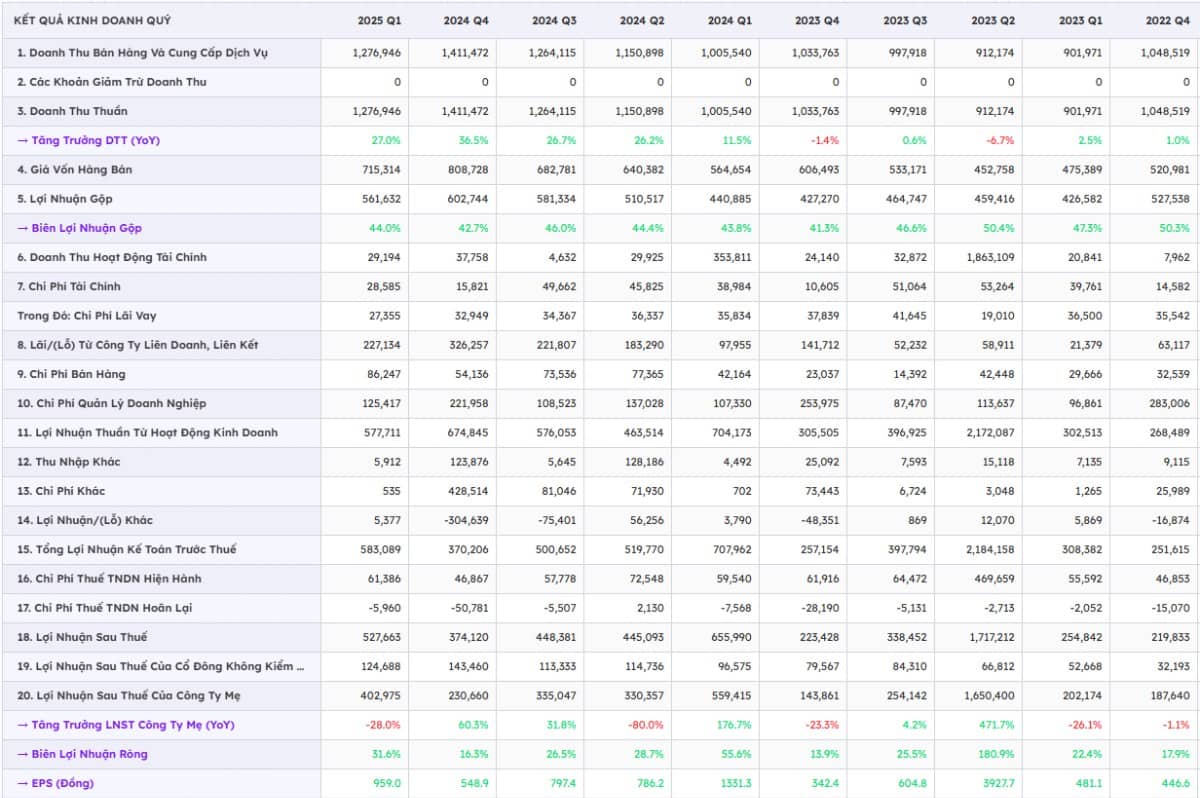This screenshot has height=798, width=1200.
Task: Click the 2023 Q2 column header
Action: [x=992, y=20]
